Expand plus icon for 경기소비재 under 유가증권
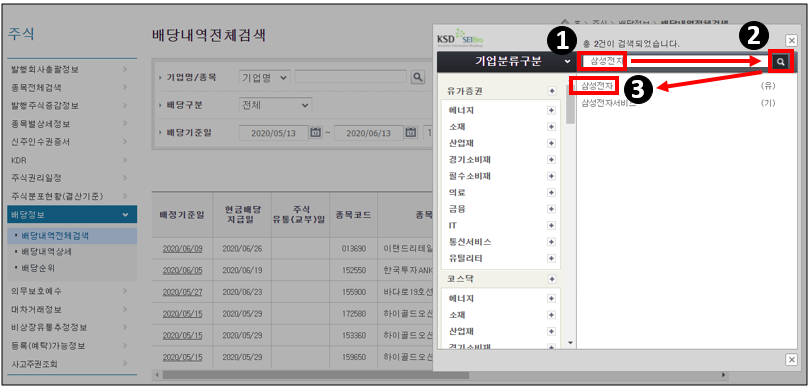The width and height of the screenshot is (811, 389). point(551,160)
